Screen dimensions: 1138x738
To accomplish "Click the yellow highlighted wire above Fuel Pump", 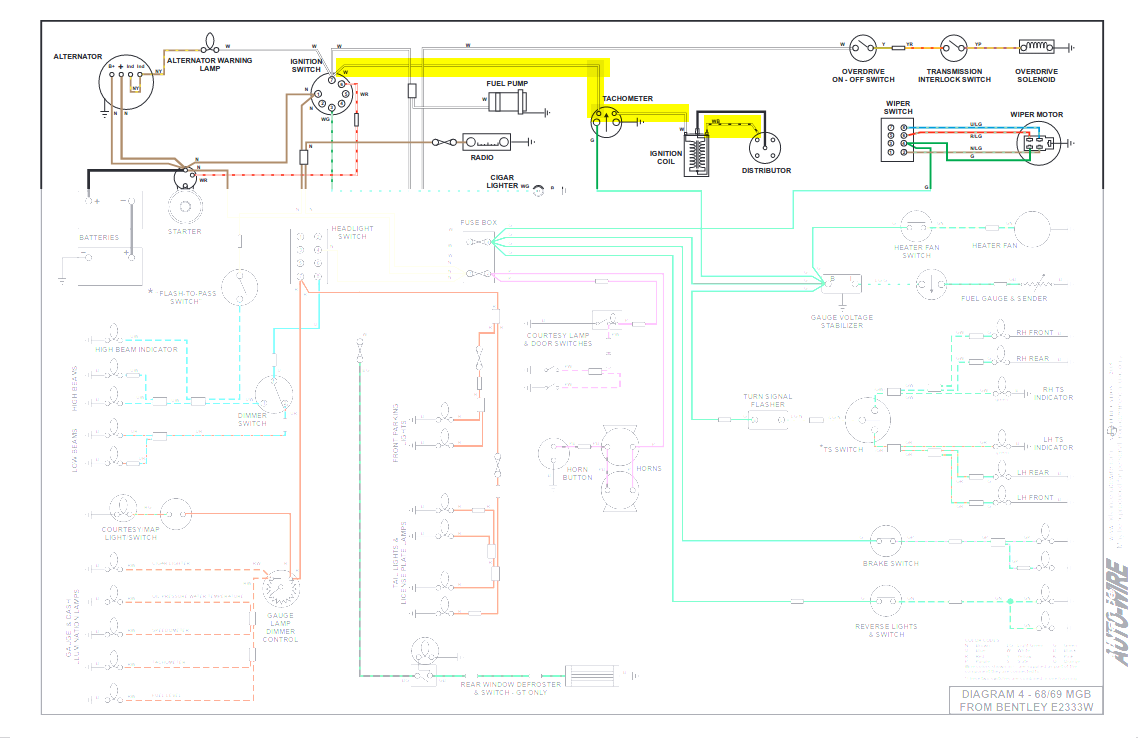I will (x=472, y=67).
